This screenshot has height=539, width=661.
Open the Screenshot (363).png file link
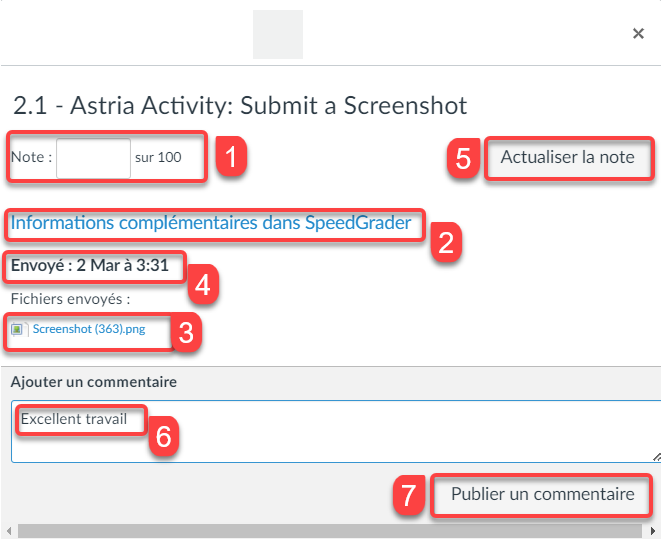[89, 329]
